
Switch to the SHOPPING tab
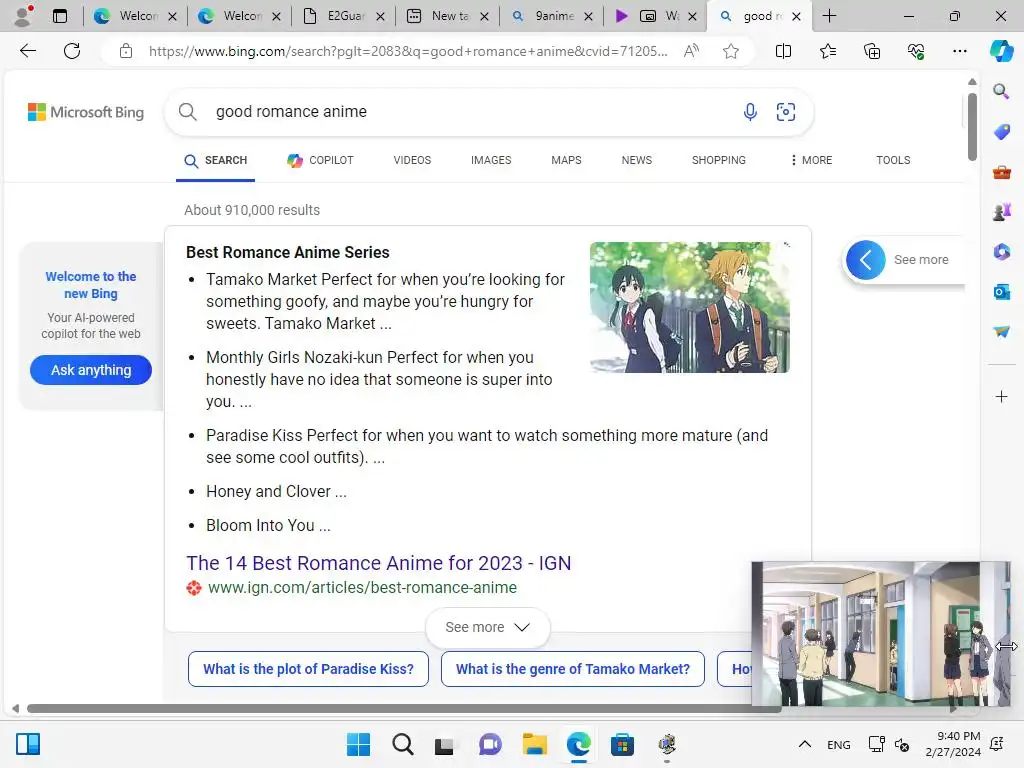(x=718, y=160)
